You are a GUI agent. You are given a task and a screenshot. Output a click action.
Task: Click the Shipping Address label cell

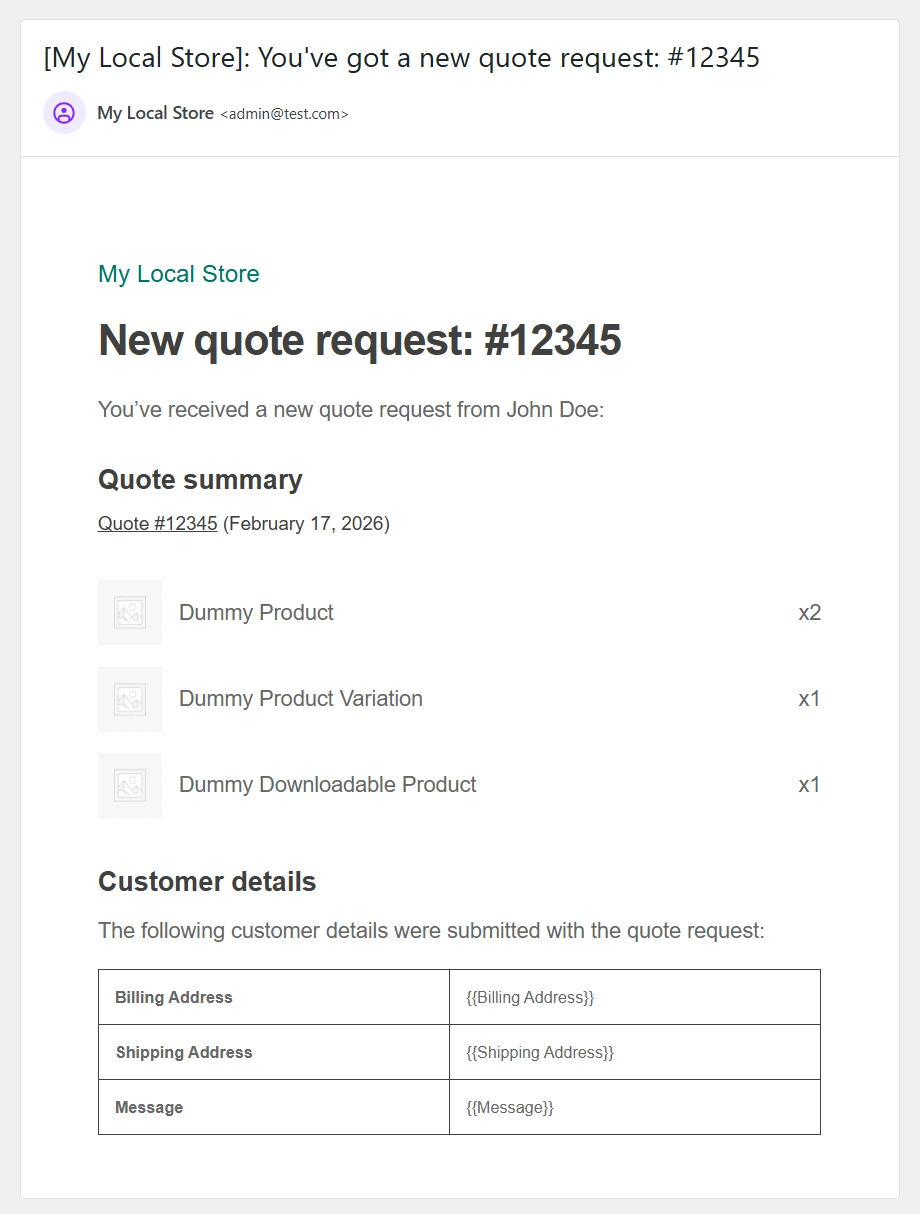(x=184, y=1052)
